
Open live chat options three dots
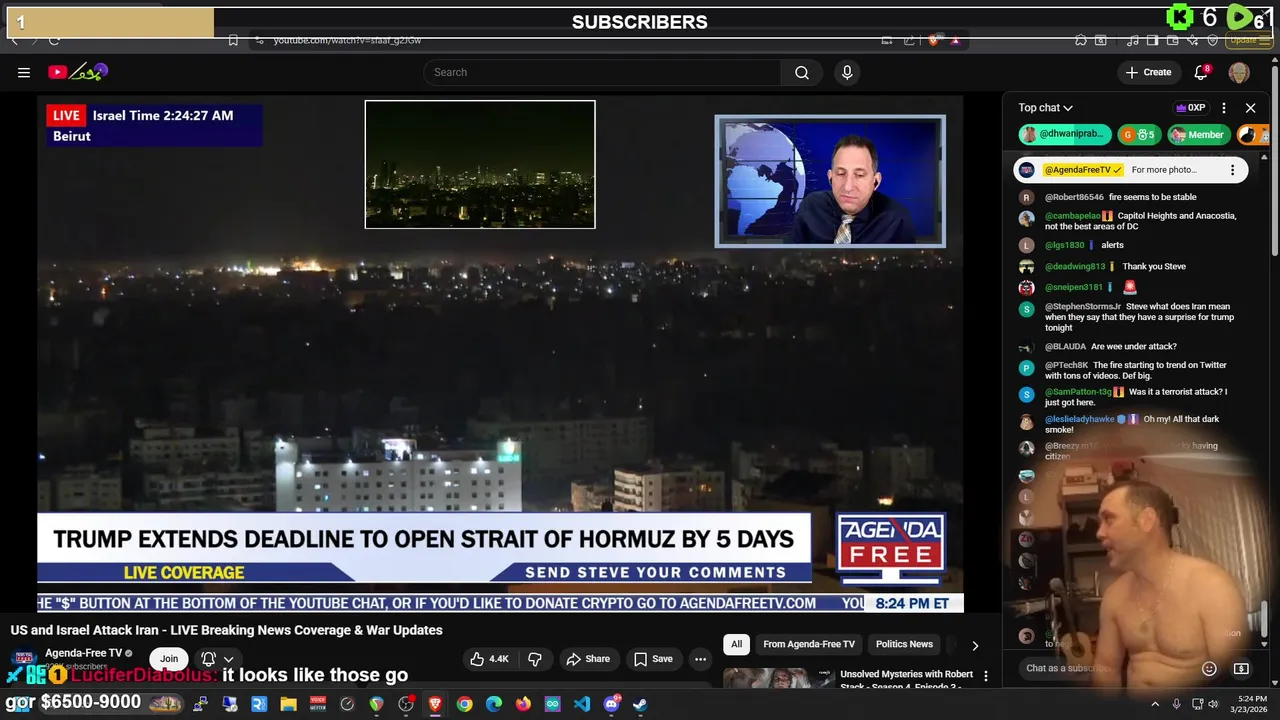point(1223,108)
